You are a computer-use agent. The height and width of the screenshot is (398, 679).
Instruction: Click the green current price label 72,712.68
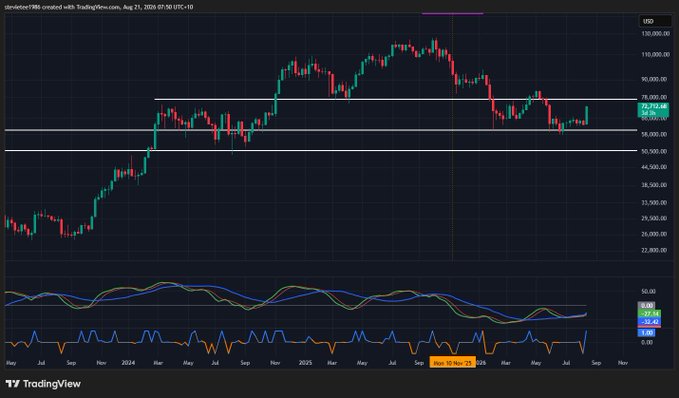[653, 109]
